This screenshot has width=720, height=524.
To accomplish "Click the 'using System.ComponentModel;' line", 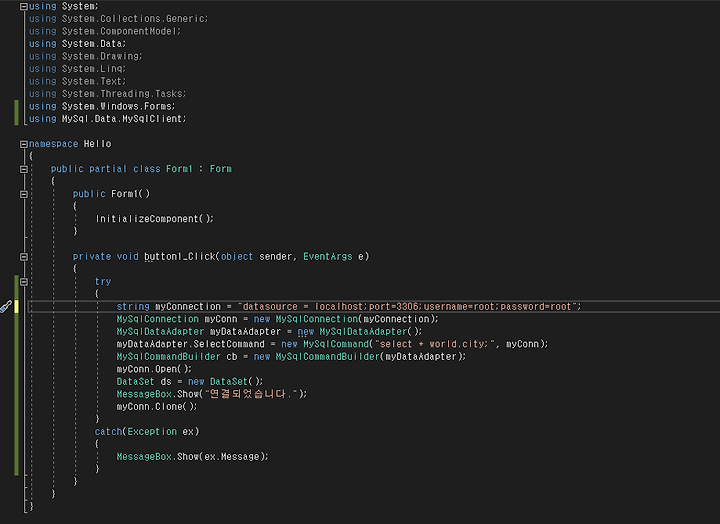I will [x=105, y=31].
